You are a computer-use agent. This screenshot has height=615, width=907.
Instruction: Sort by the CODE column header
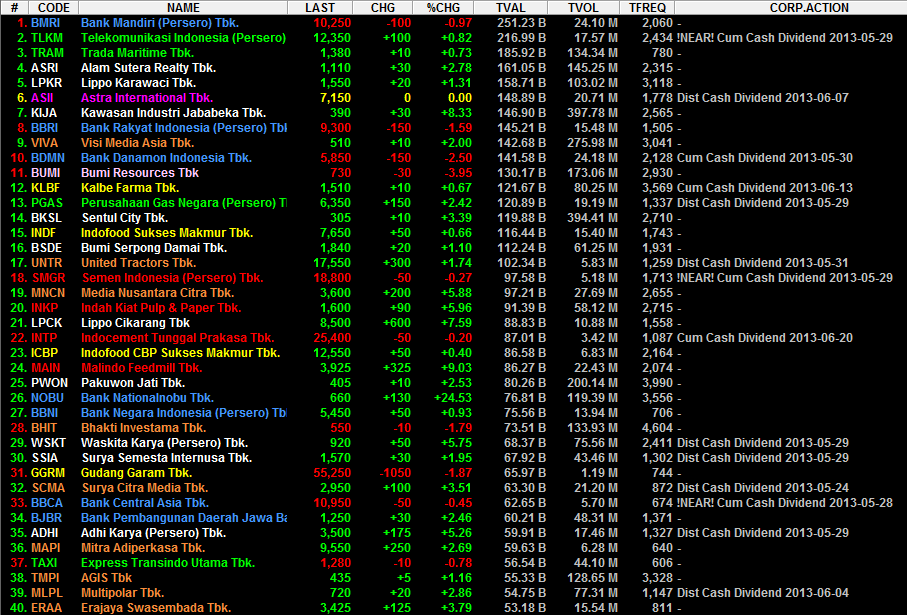pos(53,8)
